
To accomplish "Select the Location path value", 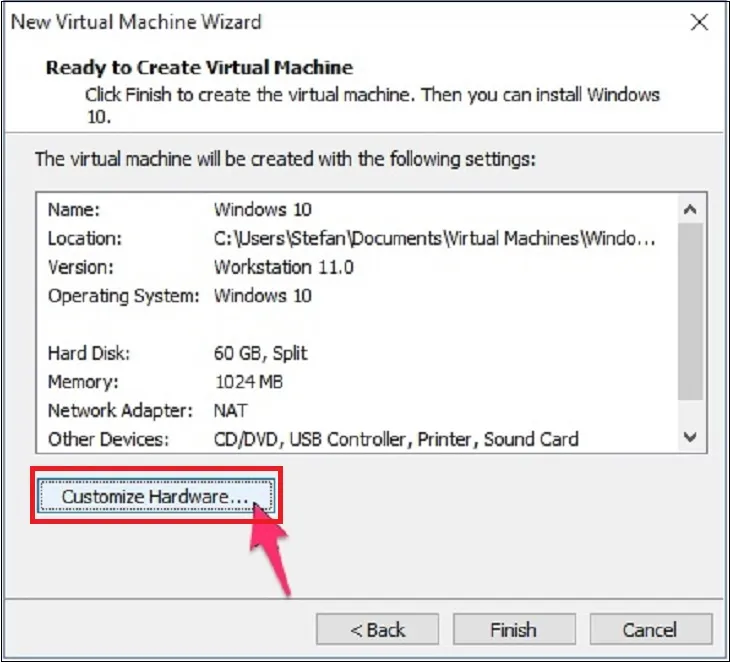I will pyautogui.click(x=434, y=238).
